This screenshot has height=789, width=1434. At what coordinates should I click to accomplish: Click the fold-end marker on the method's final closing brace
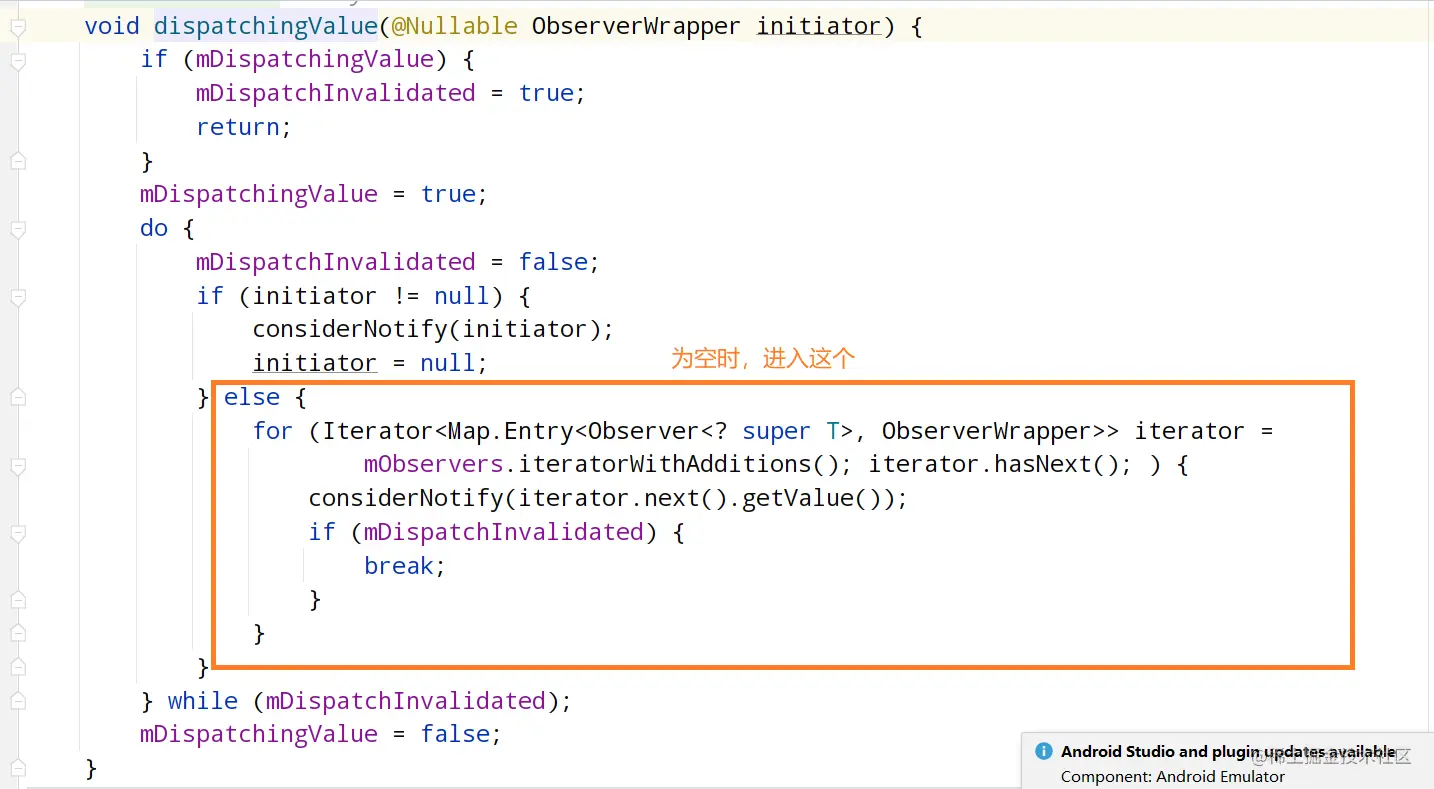point(17,768)
